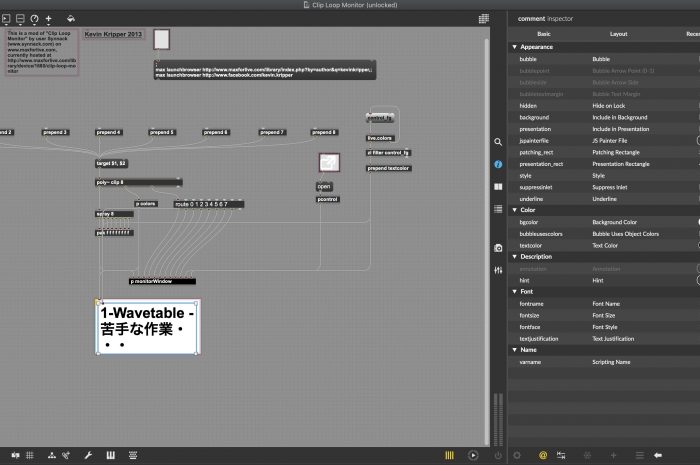Image resolution: width=700 pixels, height=465 pixels.
Task: Select the prepend 5 object
Action: pyautogui.click(x=162, y=132)
